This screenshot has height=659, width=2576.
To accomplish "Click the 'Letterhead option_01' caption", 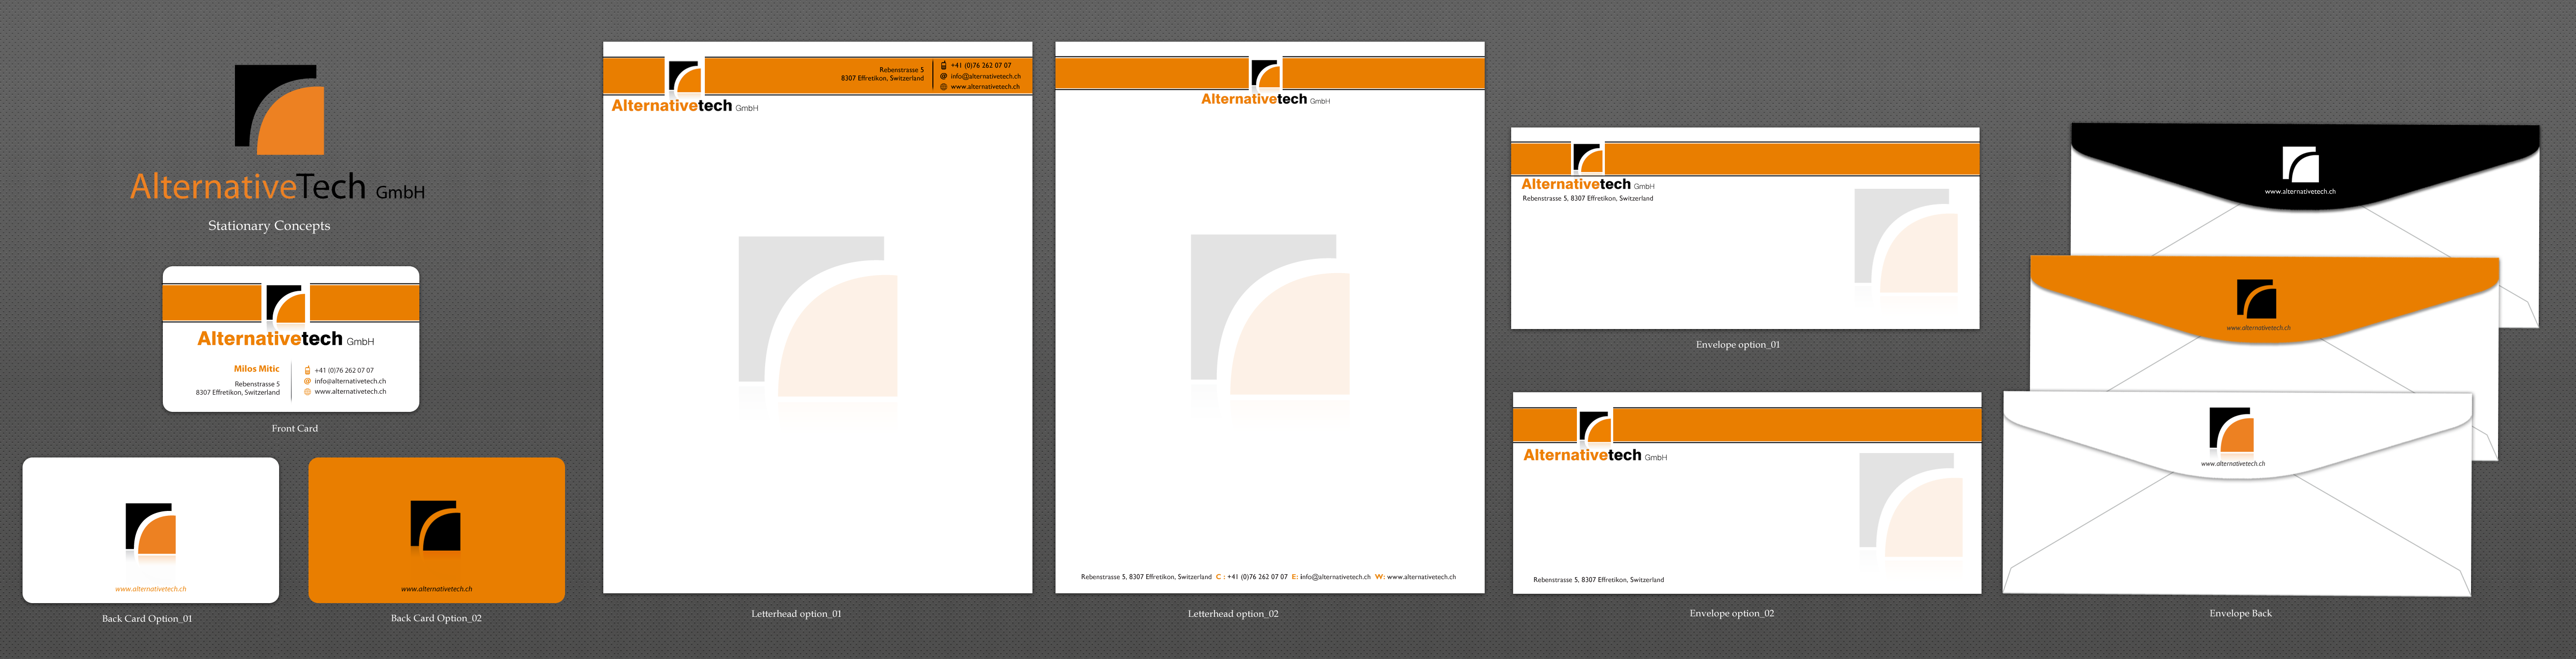I will point(796,614).
